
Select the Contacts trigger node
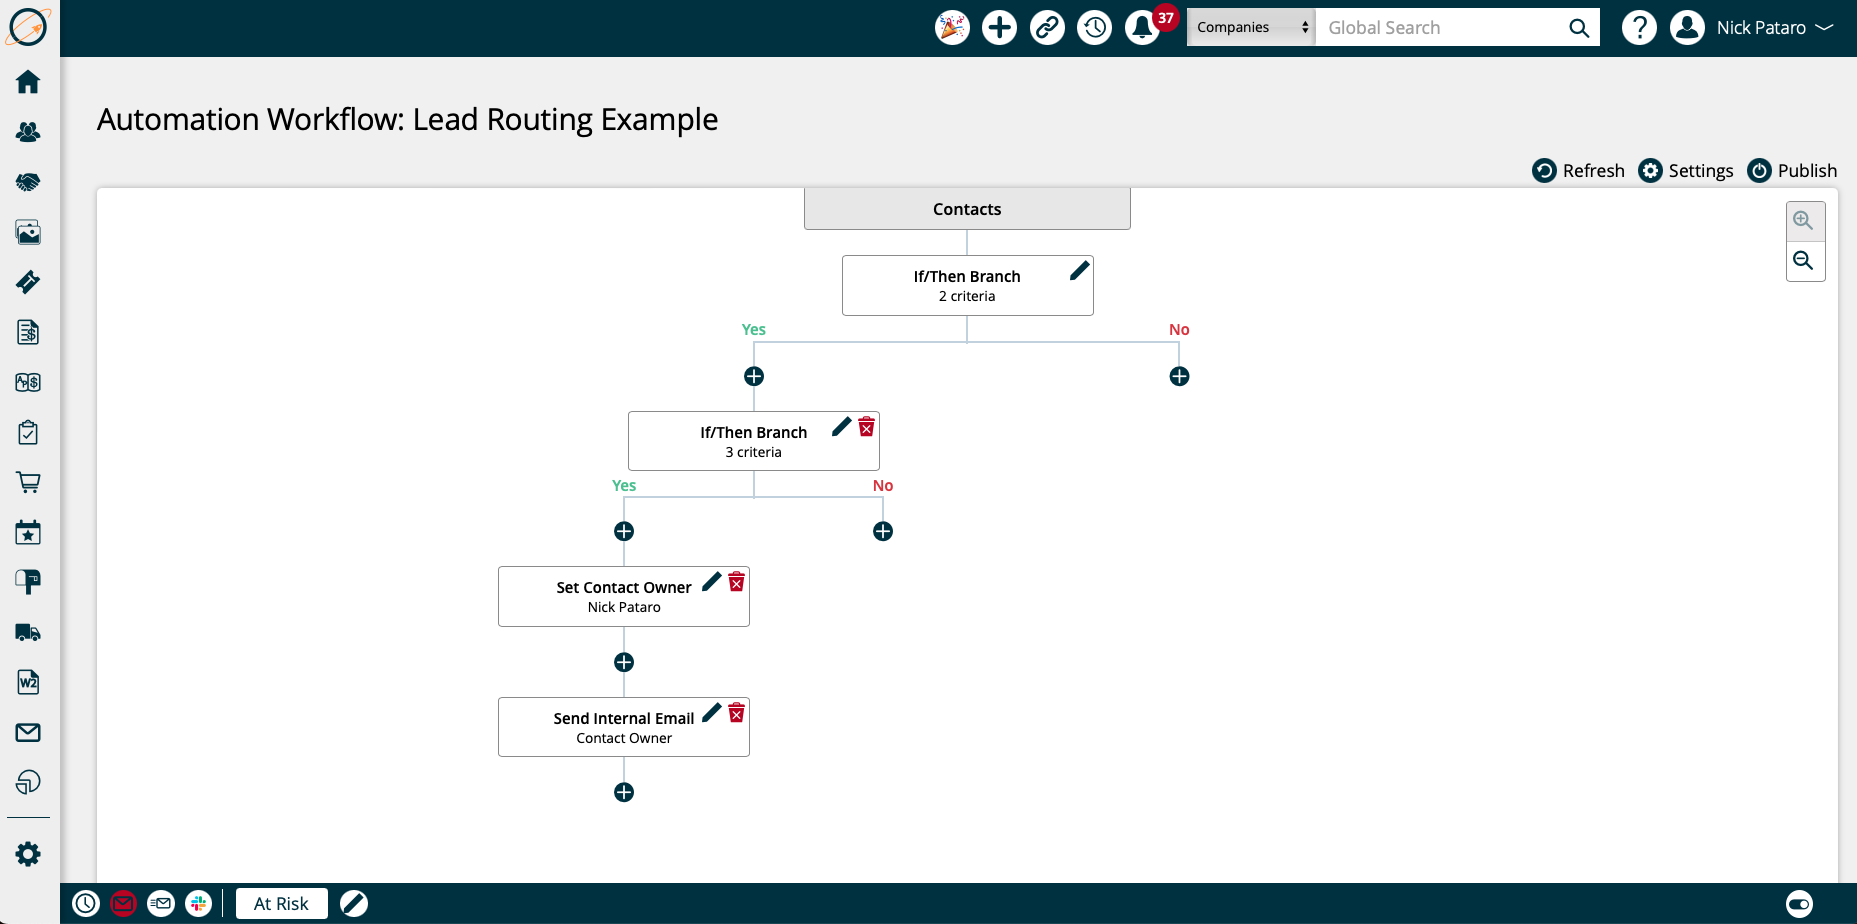[x=967, y=209]
